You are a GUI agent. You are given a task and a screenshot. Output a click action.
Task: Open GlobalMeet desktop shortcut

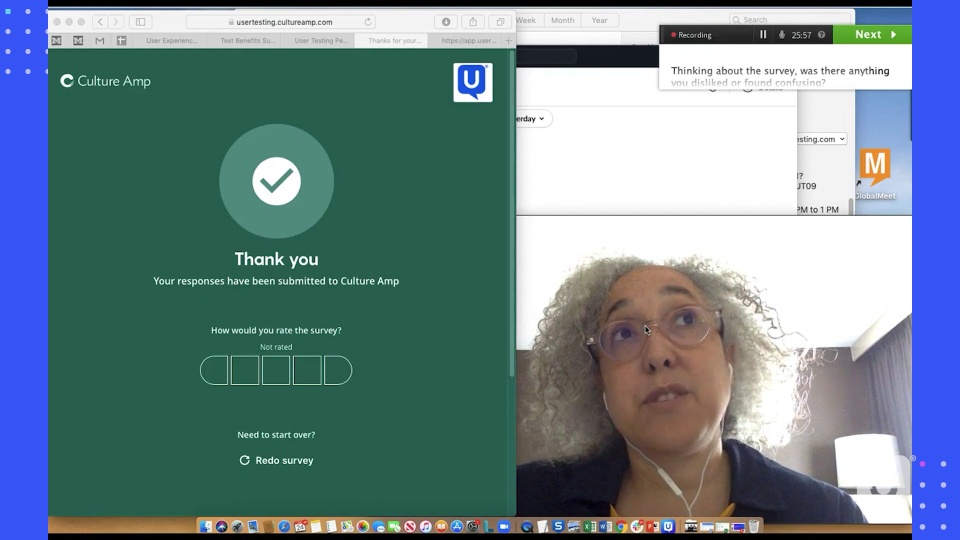pos(875,174)
